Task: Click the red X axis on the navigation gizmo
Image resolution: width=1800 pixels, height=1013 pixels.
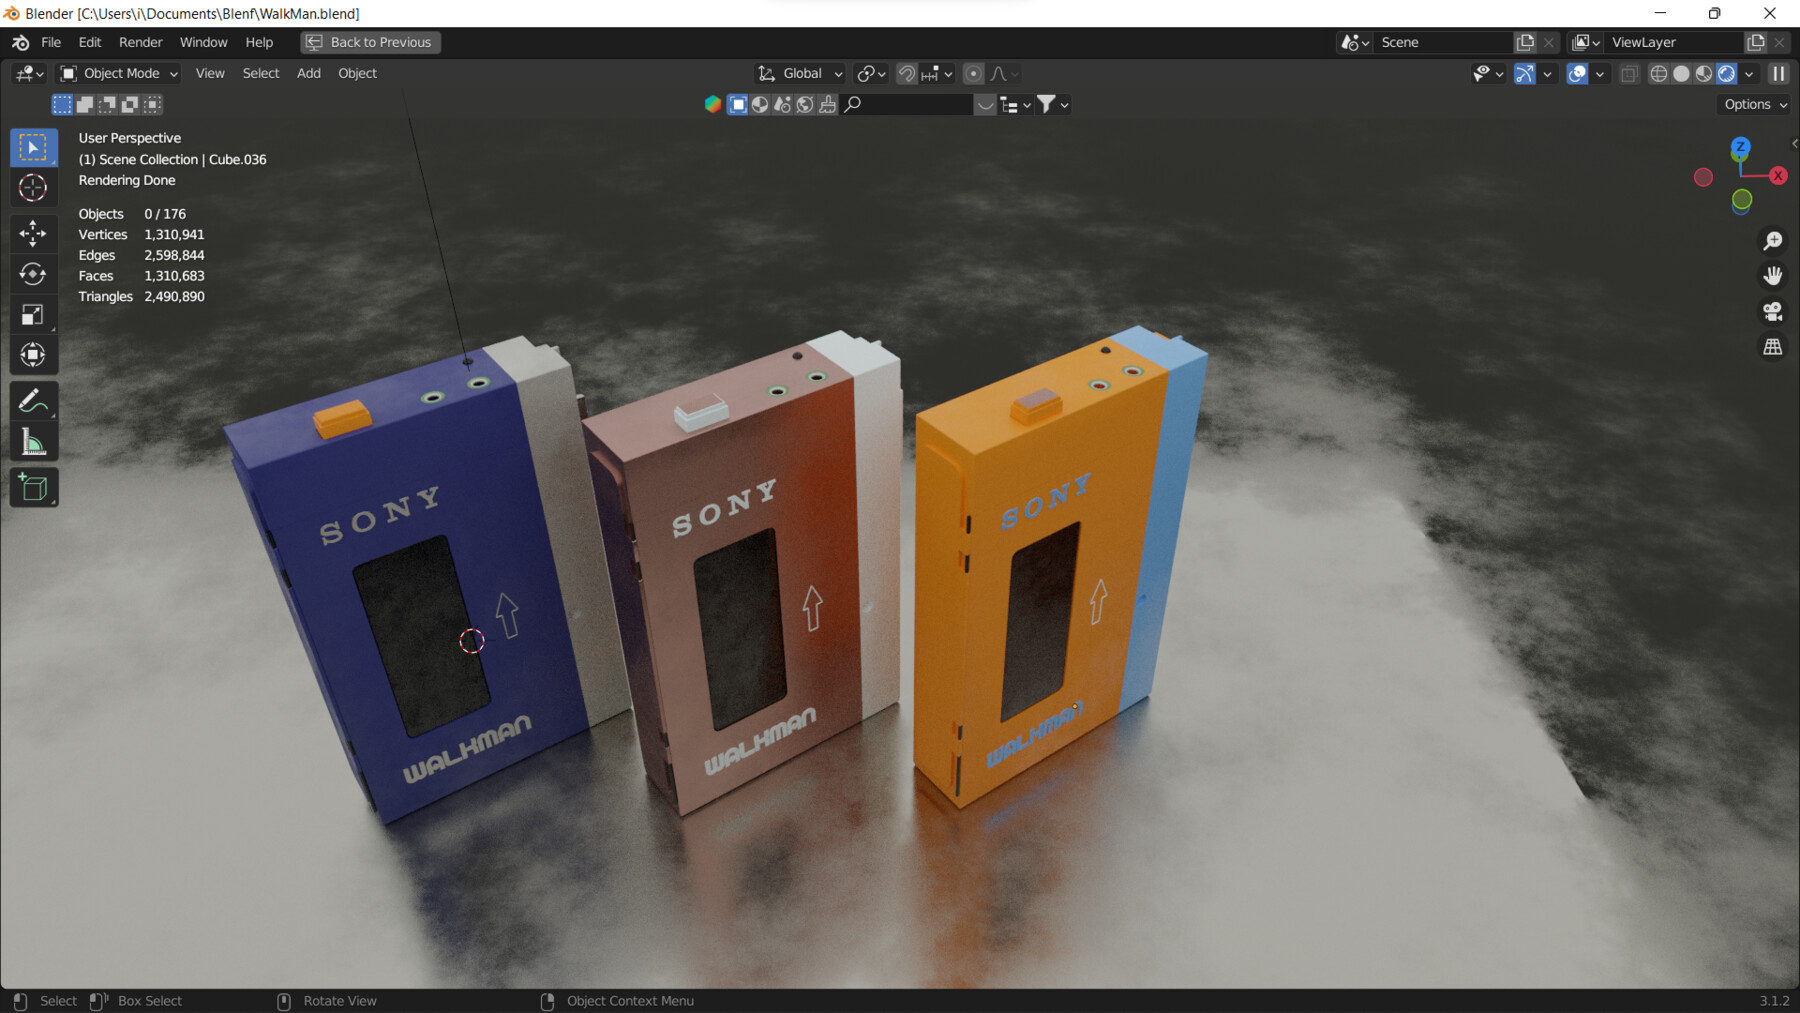Action: (x=1777, y=176)
